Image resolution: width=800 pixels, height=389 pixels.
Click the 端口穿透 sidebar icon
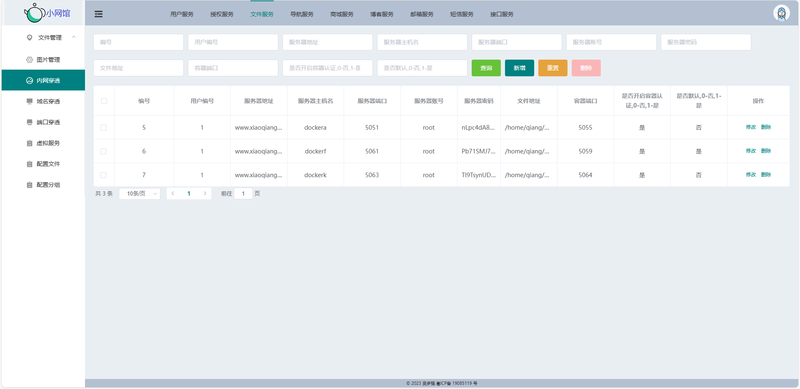[29, 123]
